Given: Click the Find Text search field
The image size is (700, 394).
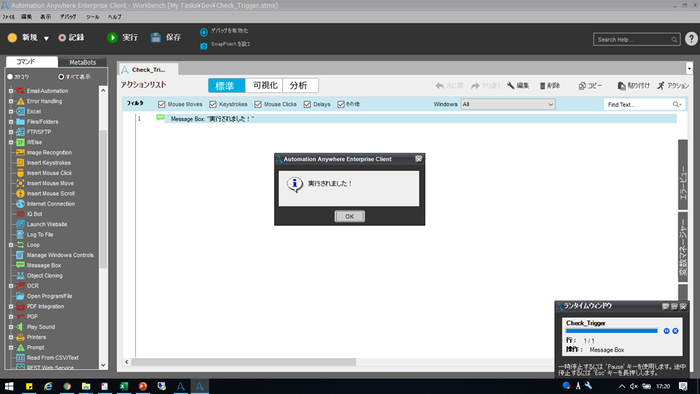Looking at the screenshot, I should point(638,104).
